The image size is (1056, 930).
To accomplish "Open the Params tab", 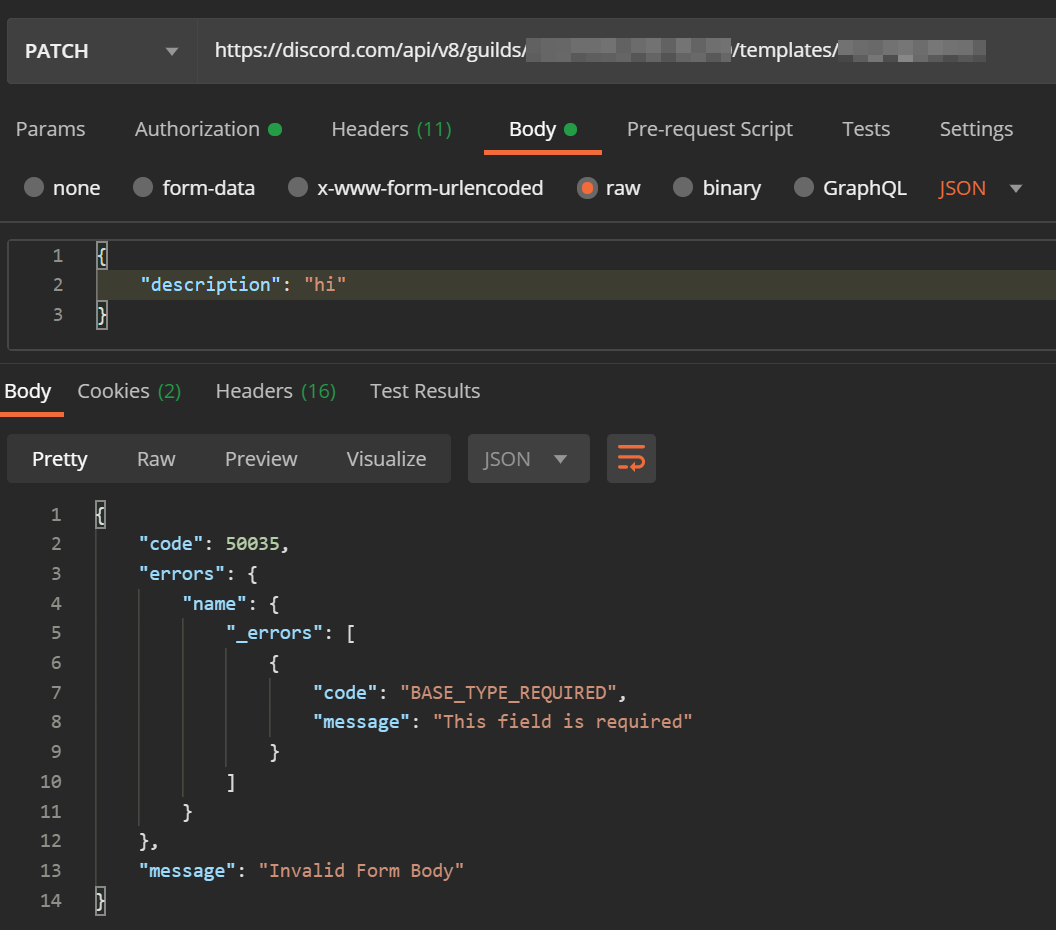I will pyautogui.click(x=51, y=129).
